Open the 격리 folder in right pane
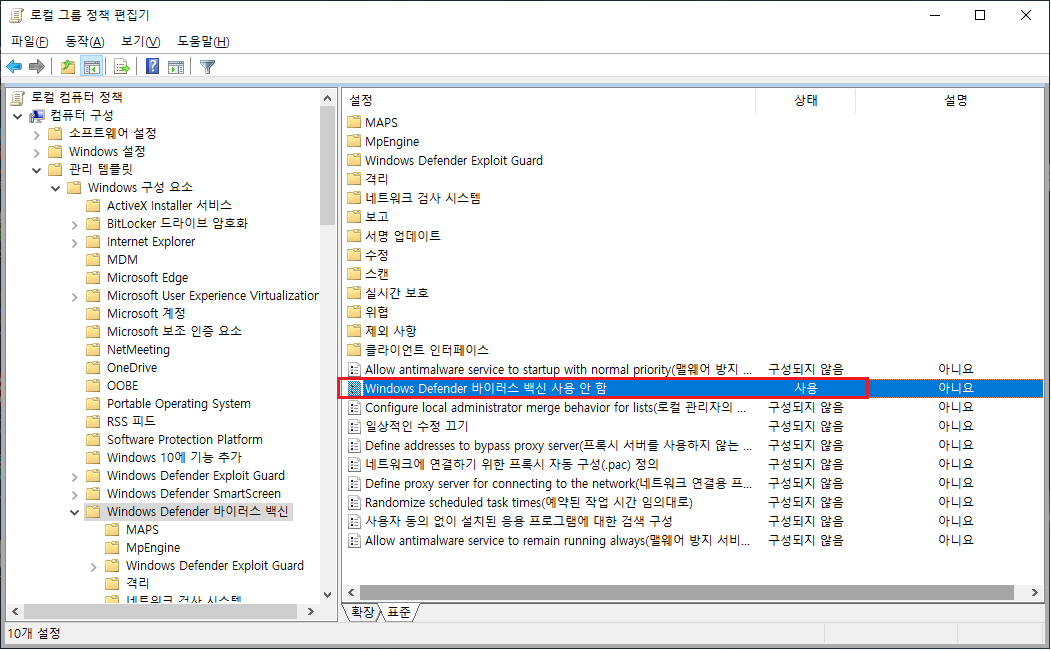Screen dimensions: 1051x650 pyautogui.click(x=377, y=179)
